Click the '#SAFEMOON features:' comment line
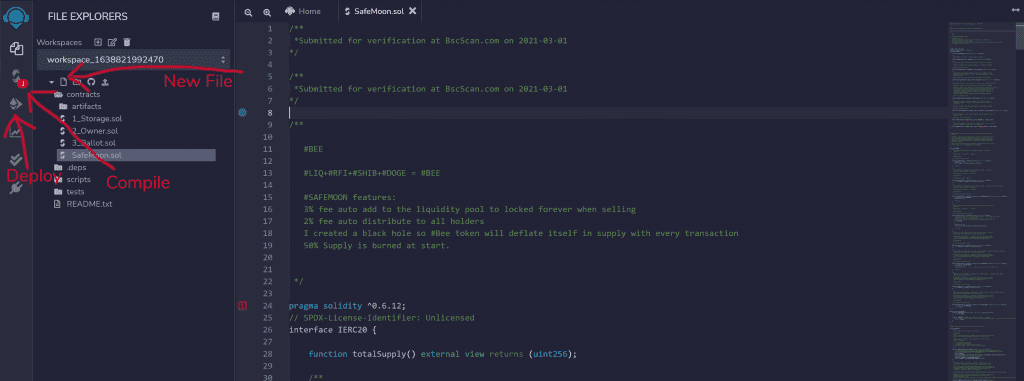 [349, 197]
